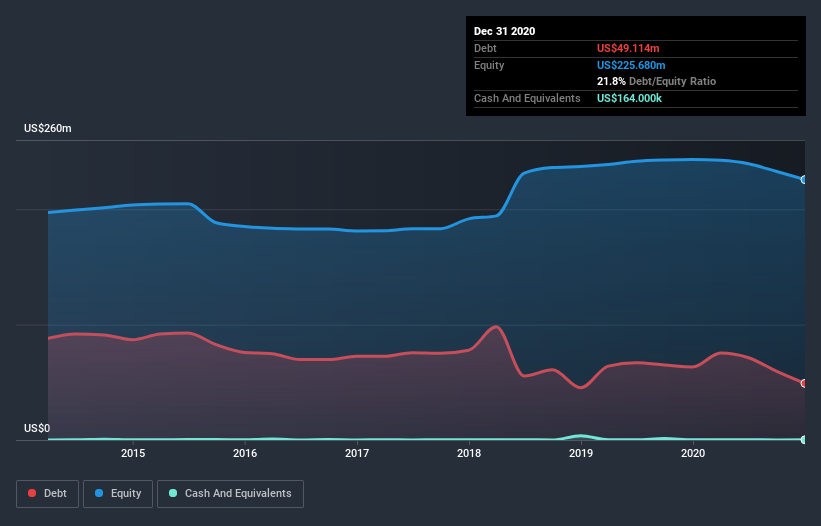Click the 2016 x-axis label
The width and height of the screenshot is (821, 526).
tap(245, 453)
